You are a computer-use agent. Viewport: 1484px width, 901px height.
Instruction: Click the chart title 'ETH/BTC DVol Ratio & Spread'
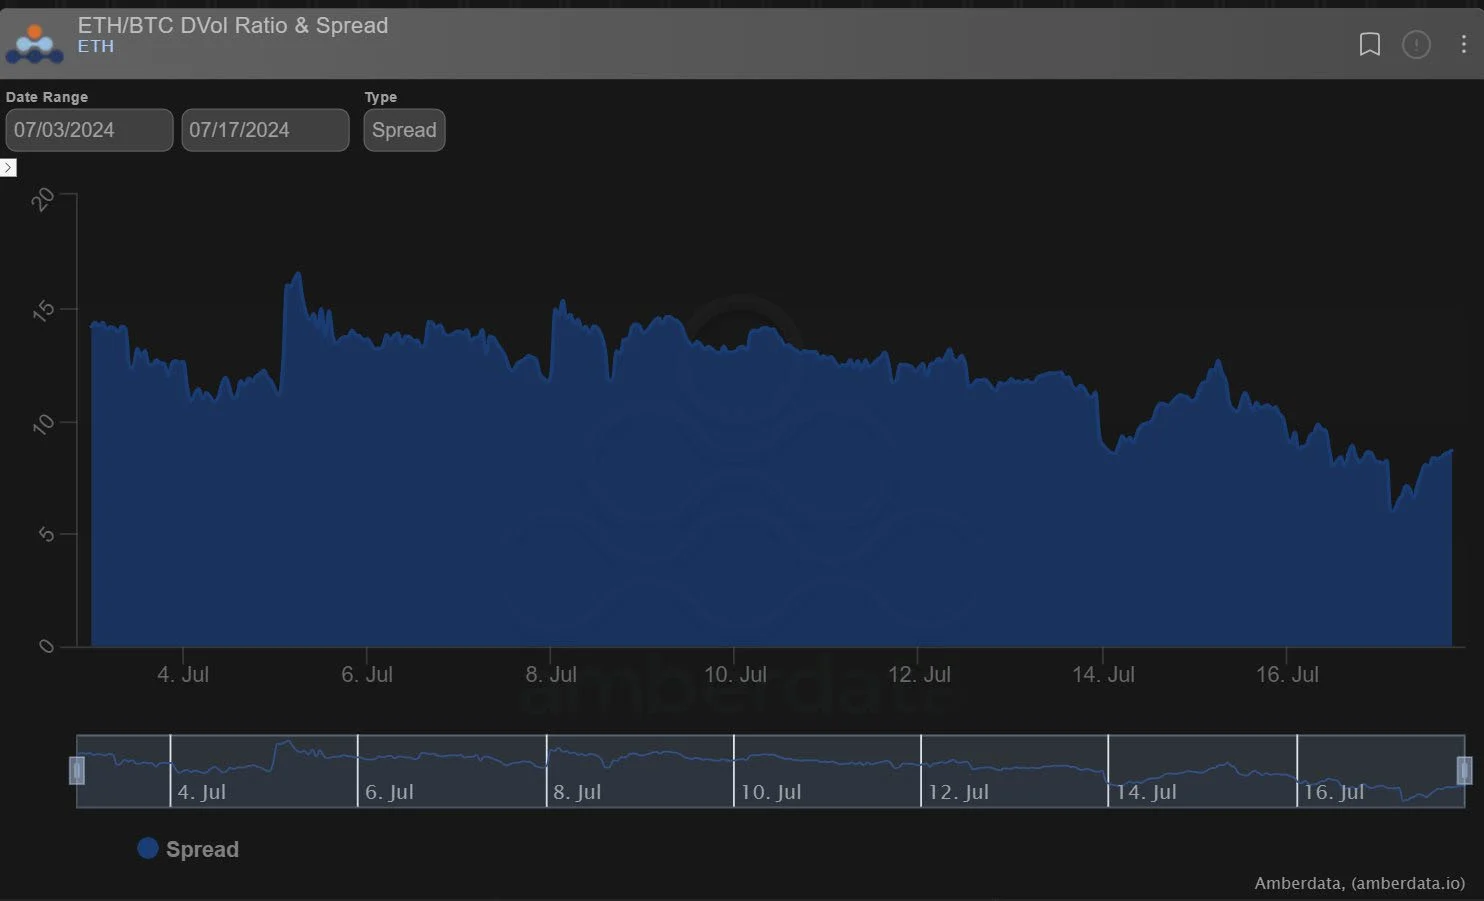click(233, 25)
